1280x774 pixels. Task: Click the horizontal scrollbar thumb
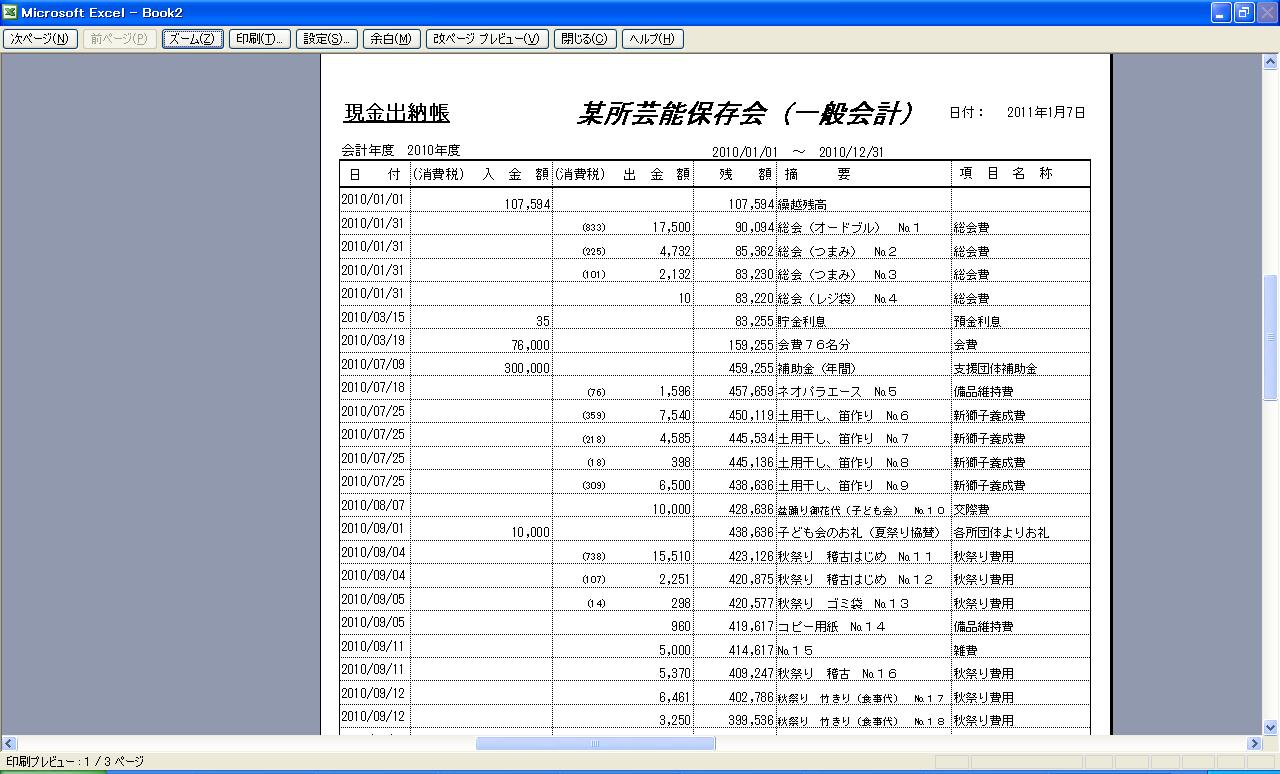[x=595, y=744]
